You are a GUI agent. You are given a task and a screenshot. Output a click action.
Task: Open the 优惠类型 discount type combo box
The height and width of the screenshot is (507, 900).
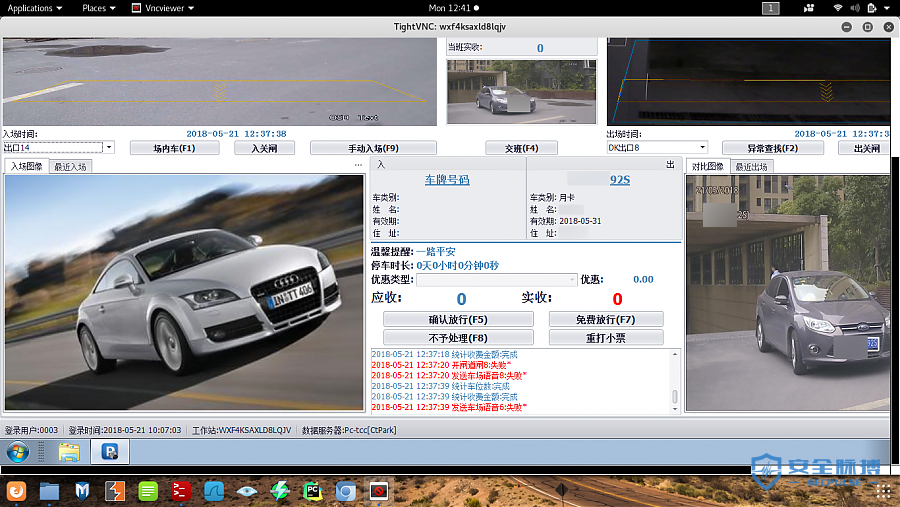(496, 280)
